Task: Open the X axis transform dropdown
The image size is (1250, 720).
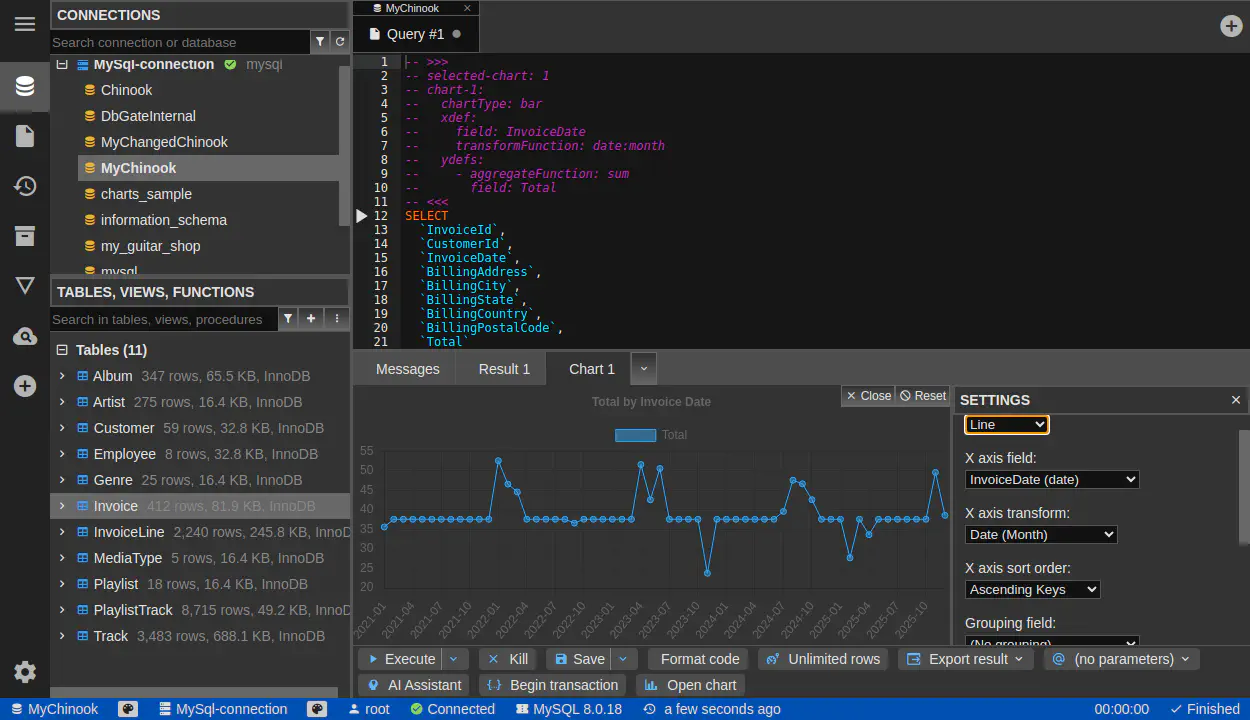Action: coord(1040,535)
